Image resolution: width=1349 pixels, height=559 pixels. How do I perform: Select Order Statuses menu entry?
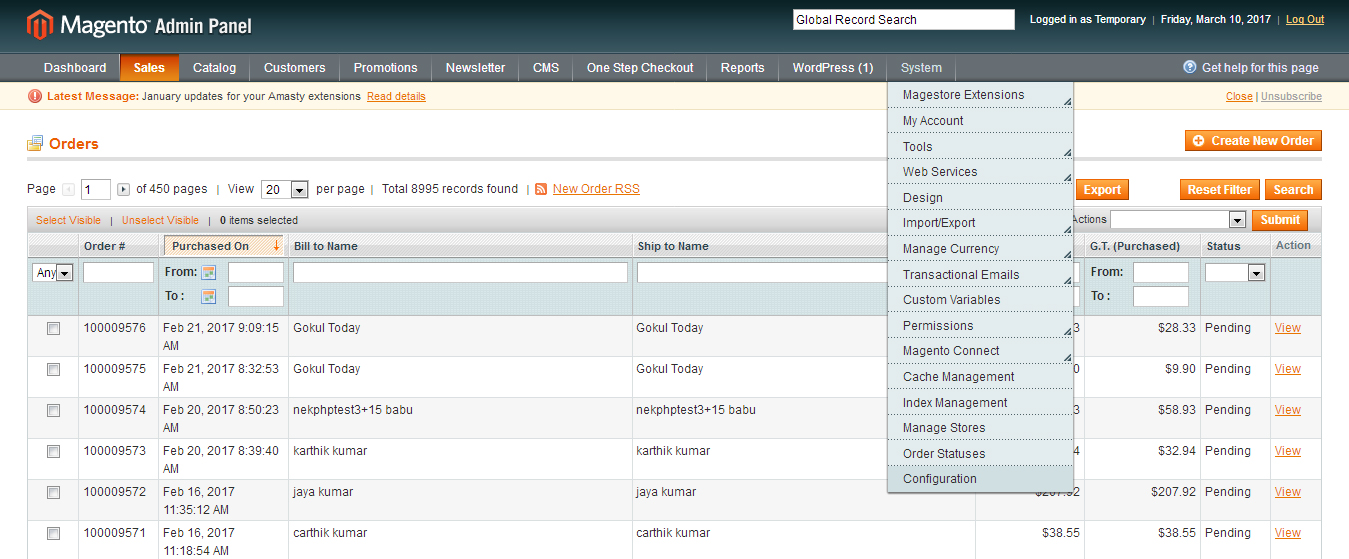(x=980, y=454)
